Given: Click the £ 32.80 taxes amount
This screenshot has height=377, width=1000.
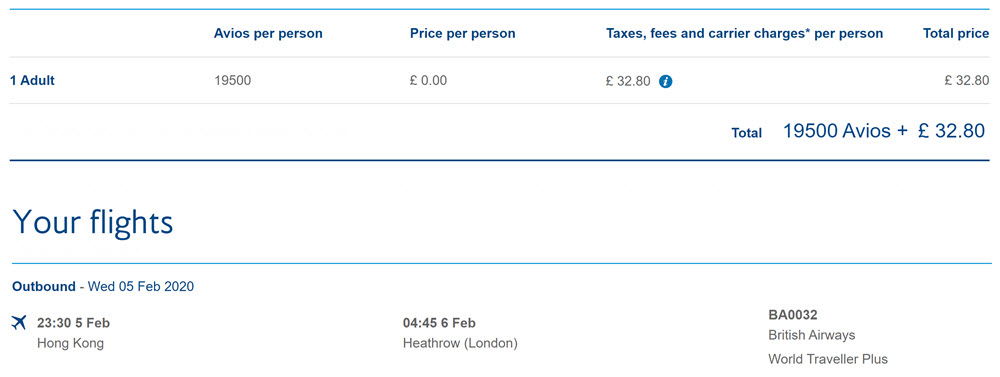Looking at the screenshot, I should (x=628, y=81).
